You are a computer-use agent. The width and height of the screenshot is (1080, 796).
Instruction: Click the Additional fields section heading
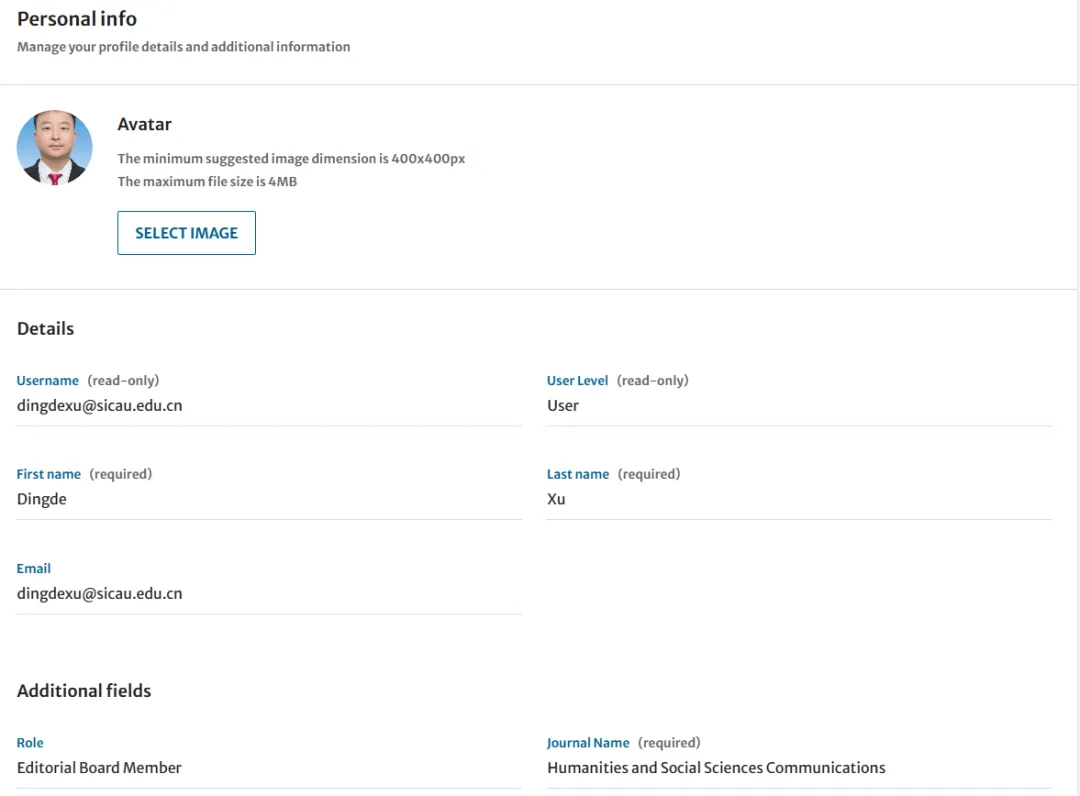tap(84, 691)
